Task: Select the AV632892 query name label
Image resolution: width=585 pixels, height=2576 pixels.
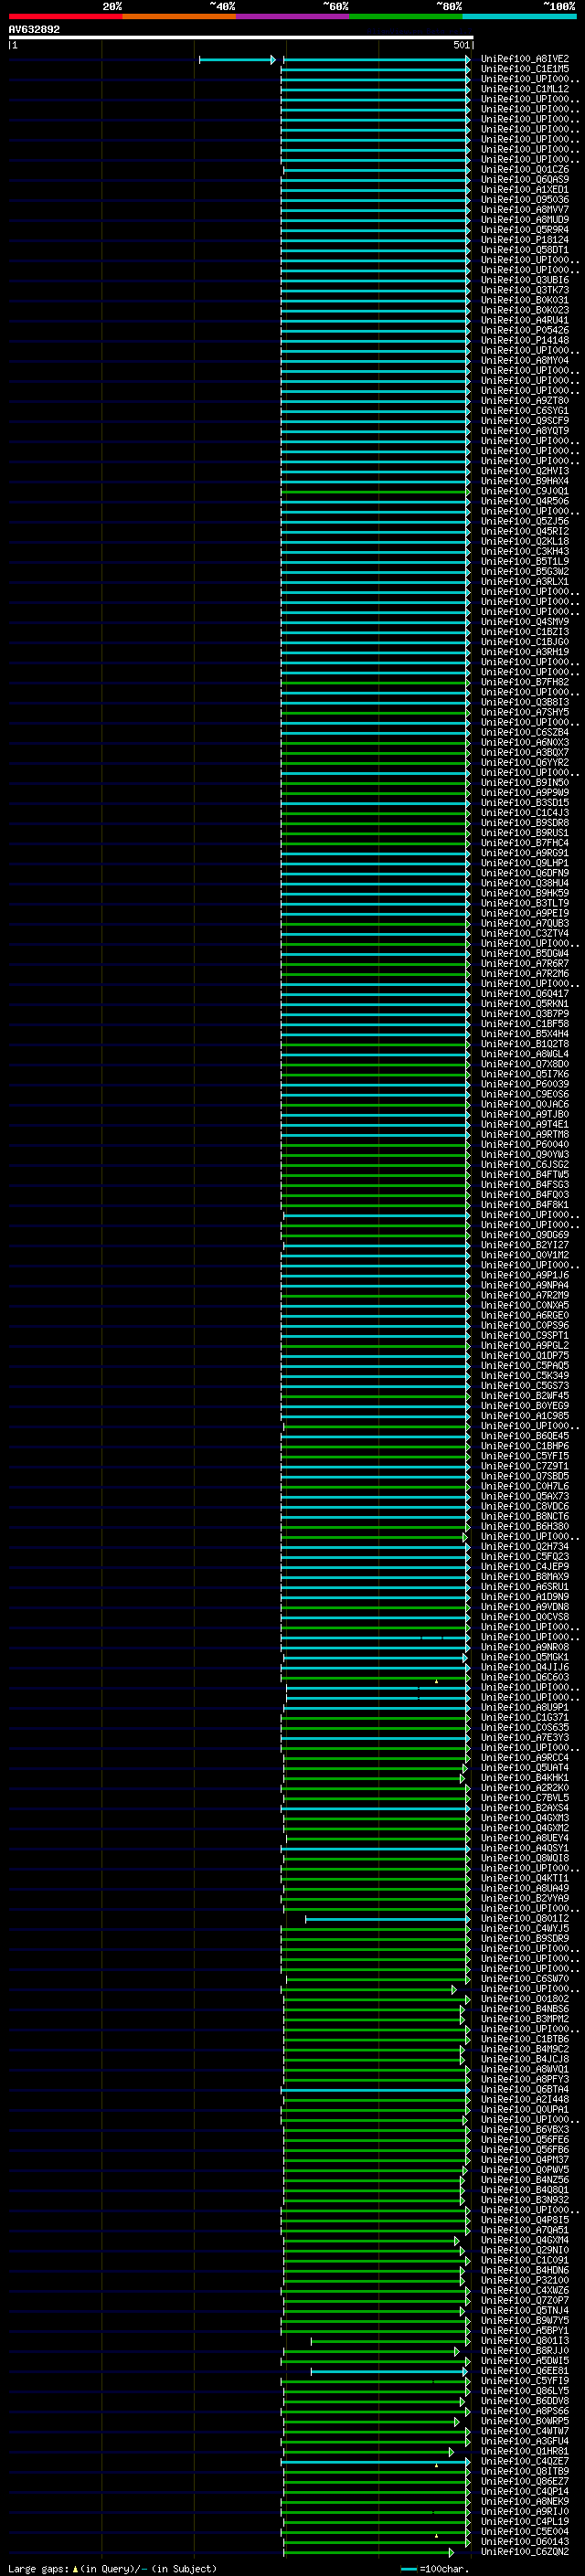Action: [34, 29]
